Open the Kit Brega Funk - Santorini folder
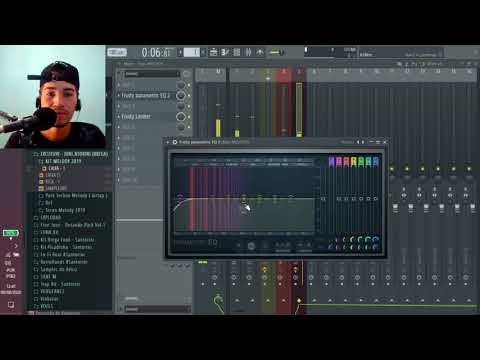 (64, 240)
